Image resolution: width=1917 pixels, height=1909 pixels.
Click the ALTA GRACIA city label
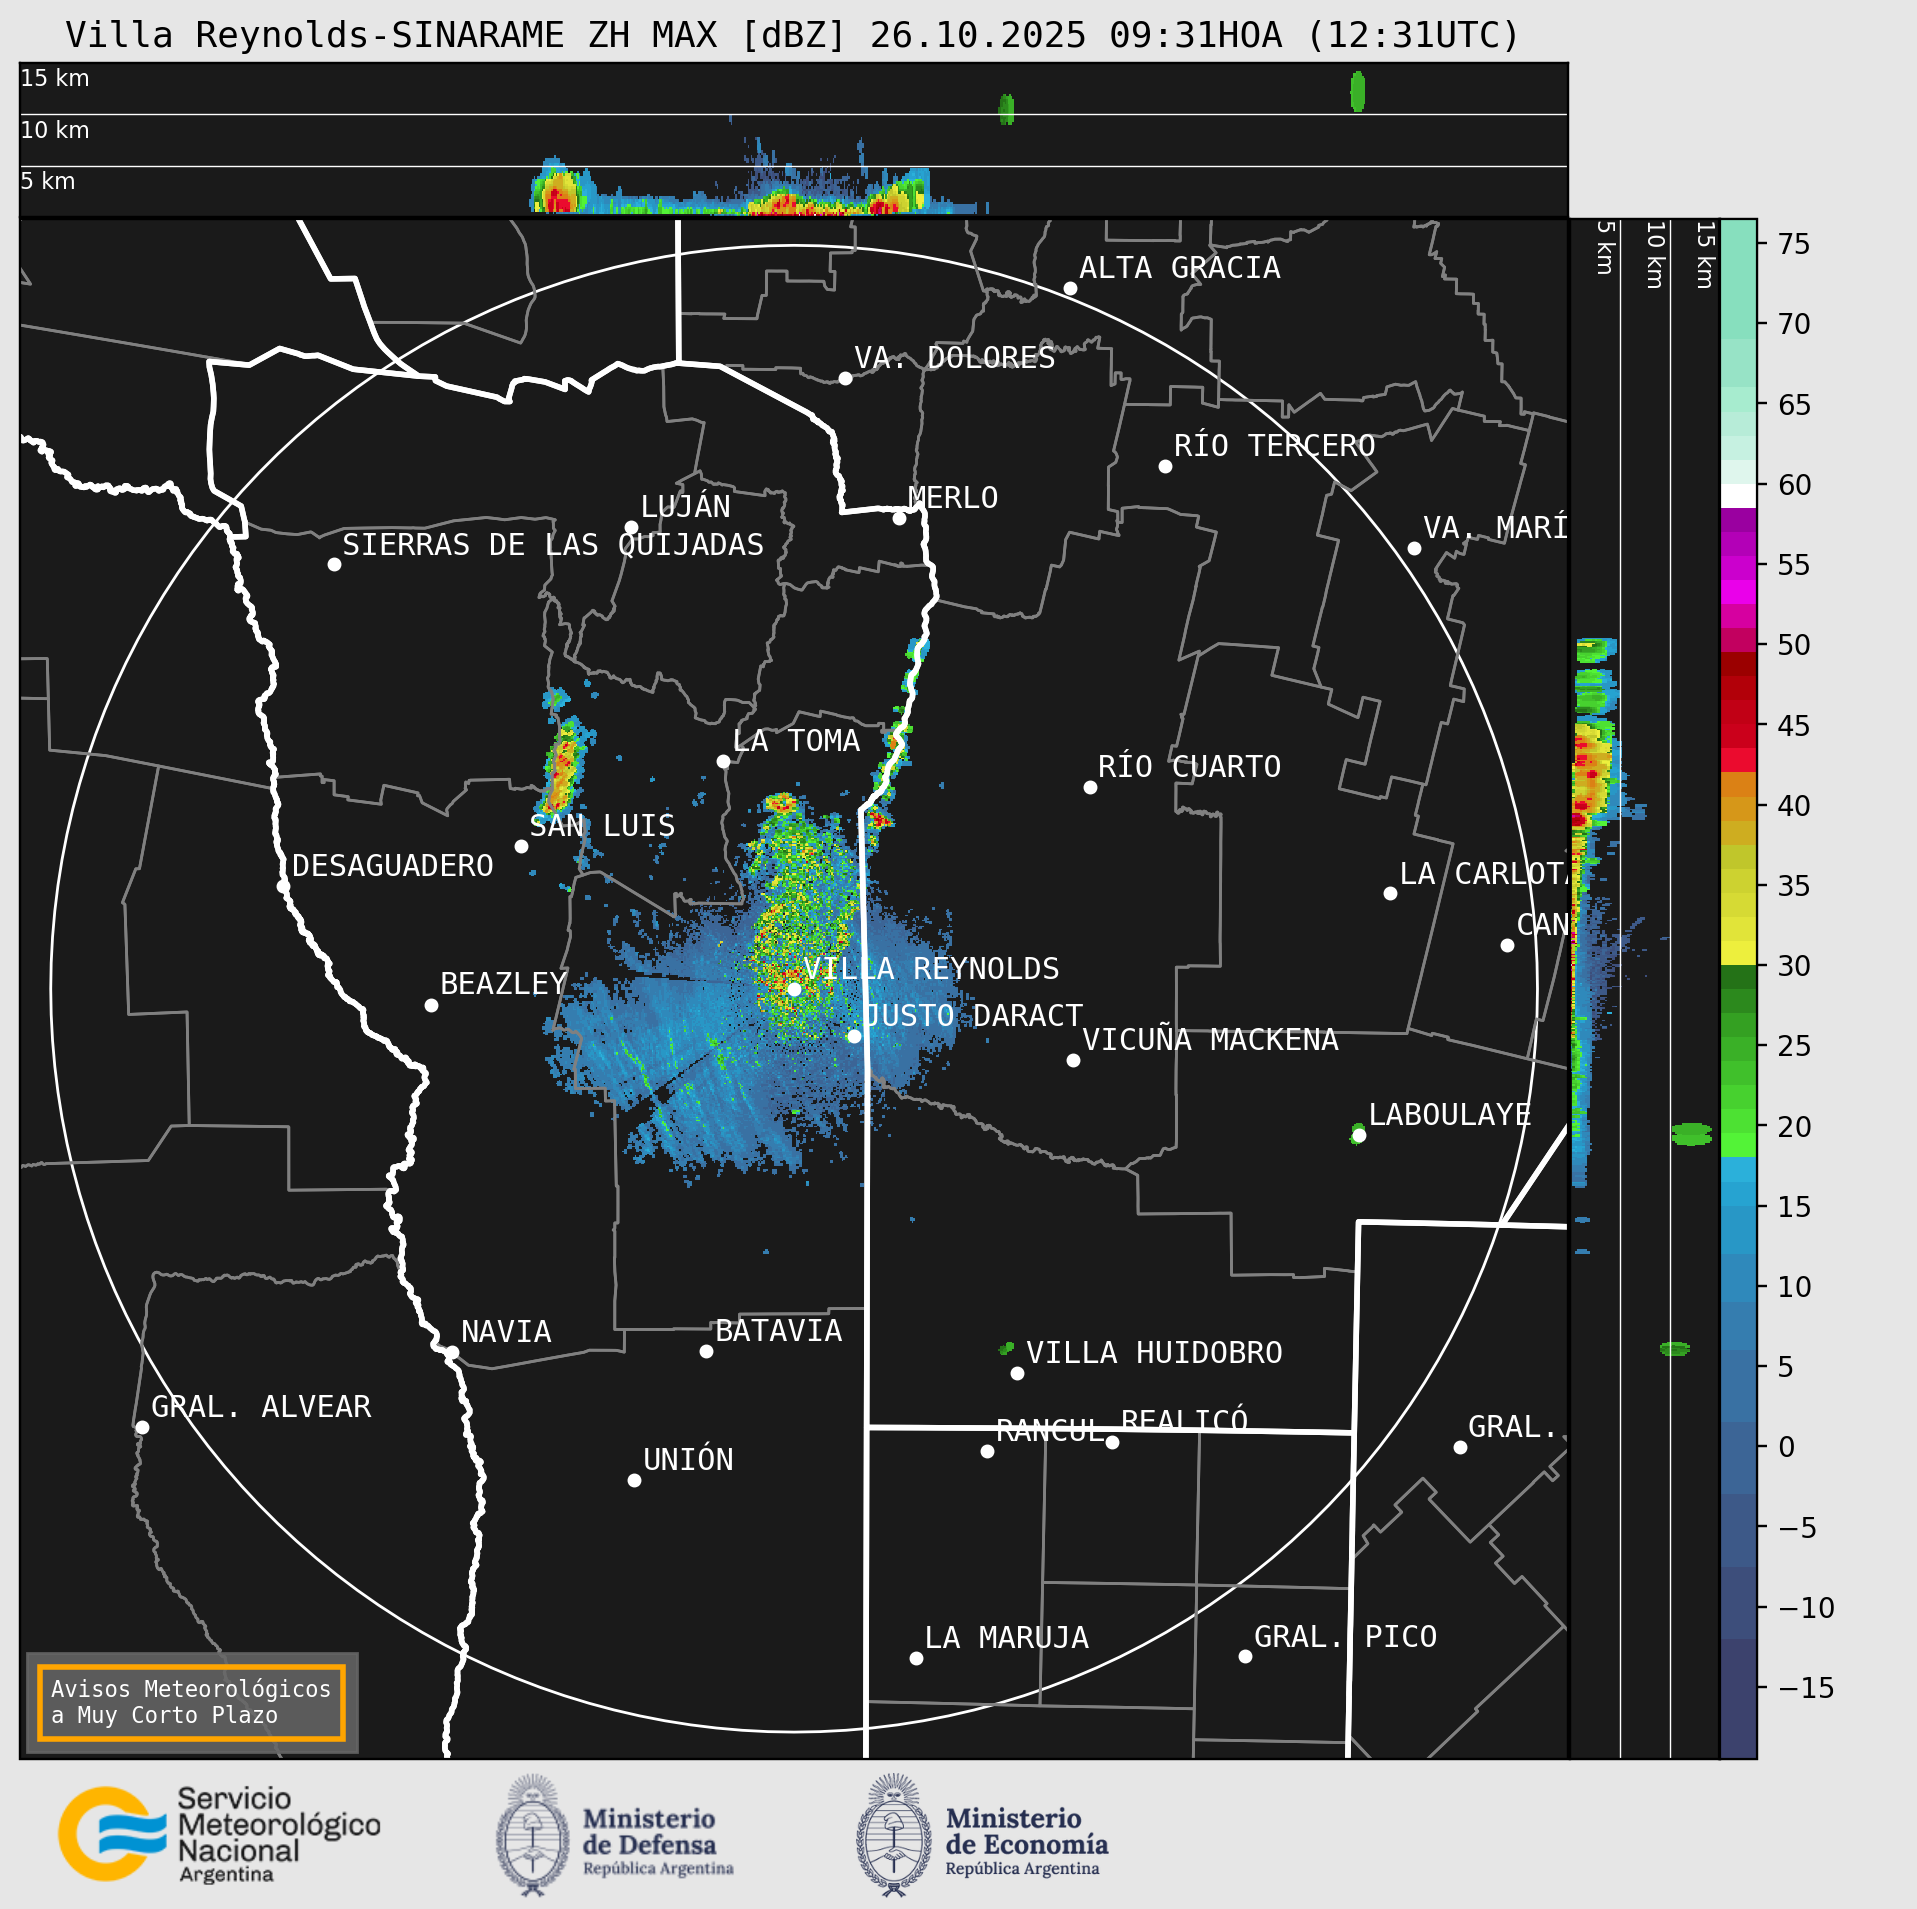[x=1180, y=268]
